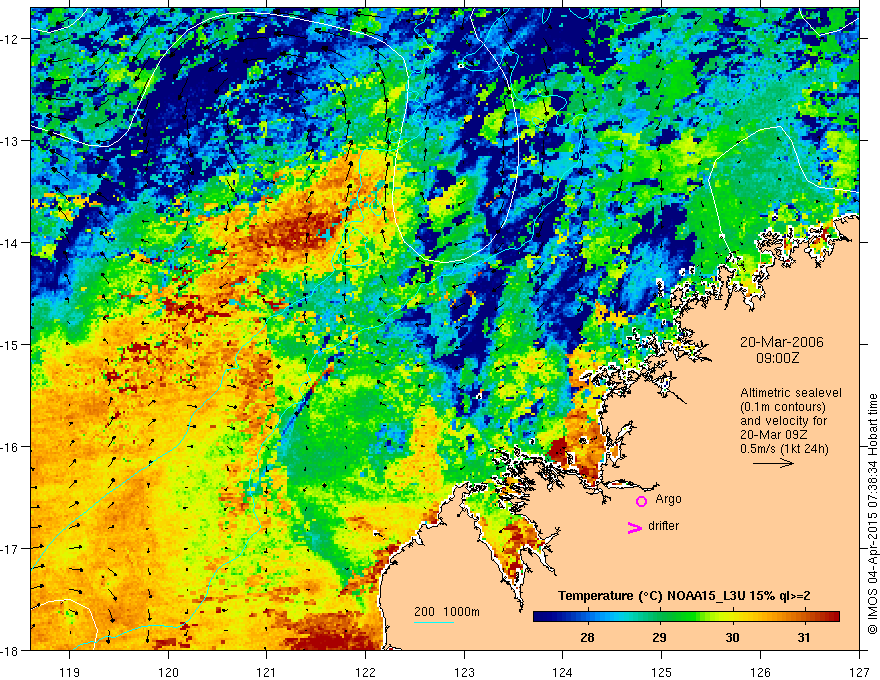Click the '0.5m/s (1kt 24h)' scale text

[784, 449]
